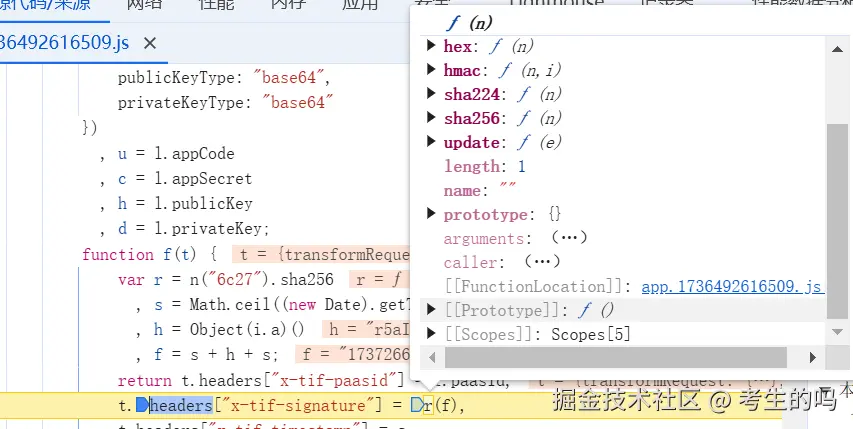Click the popup vertical scrollbar thumb
This screenshot has width=853, height=429.
[x=837, y=221]
